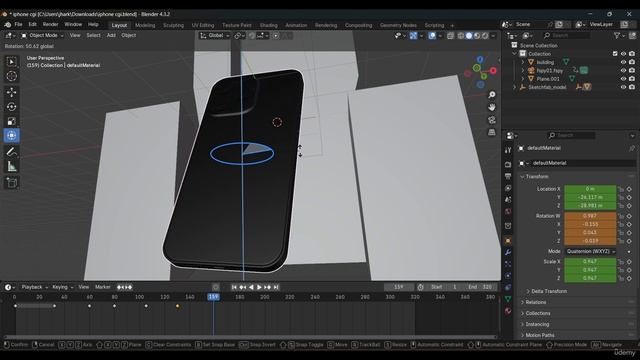The height and width of the screenshot is (360, 640).
Task: Click the orange keyframe on the timeline
Action: click(178, 306)
